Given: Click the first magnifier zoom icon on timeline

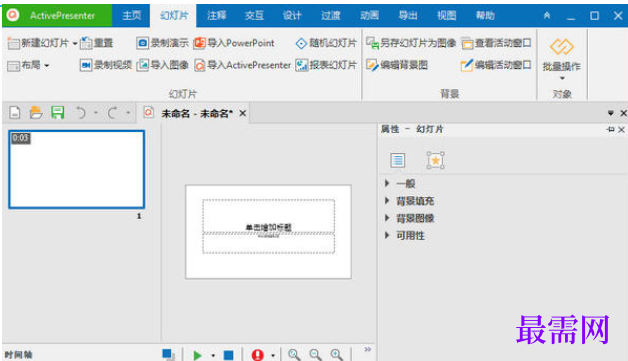Looking at the screenshot, I should click(x=294, y=354).
